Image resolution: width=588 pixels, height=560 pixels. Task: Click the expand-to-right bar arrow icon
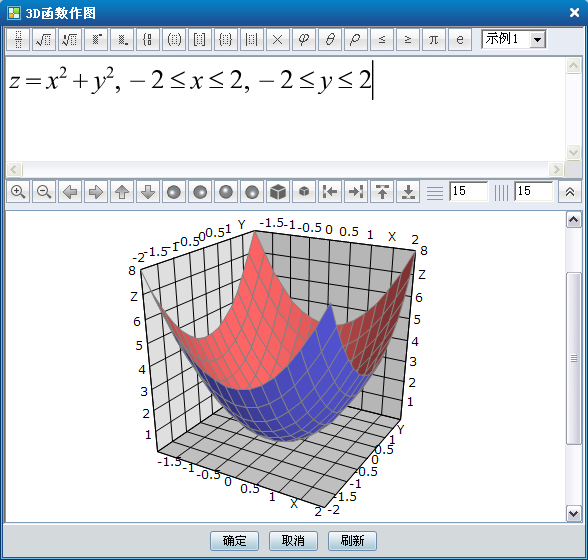[x=356, y=192]
